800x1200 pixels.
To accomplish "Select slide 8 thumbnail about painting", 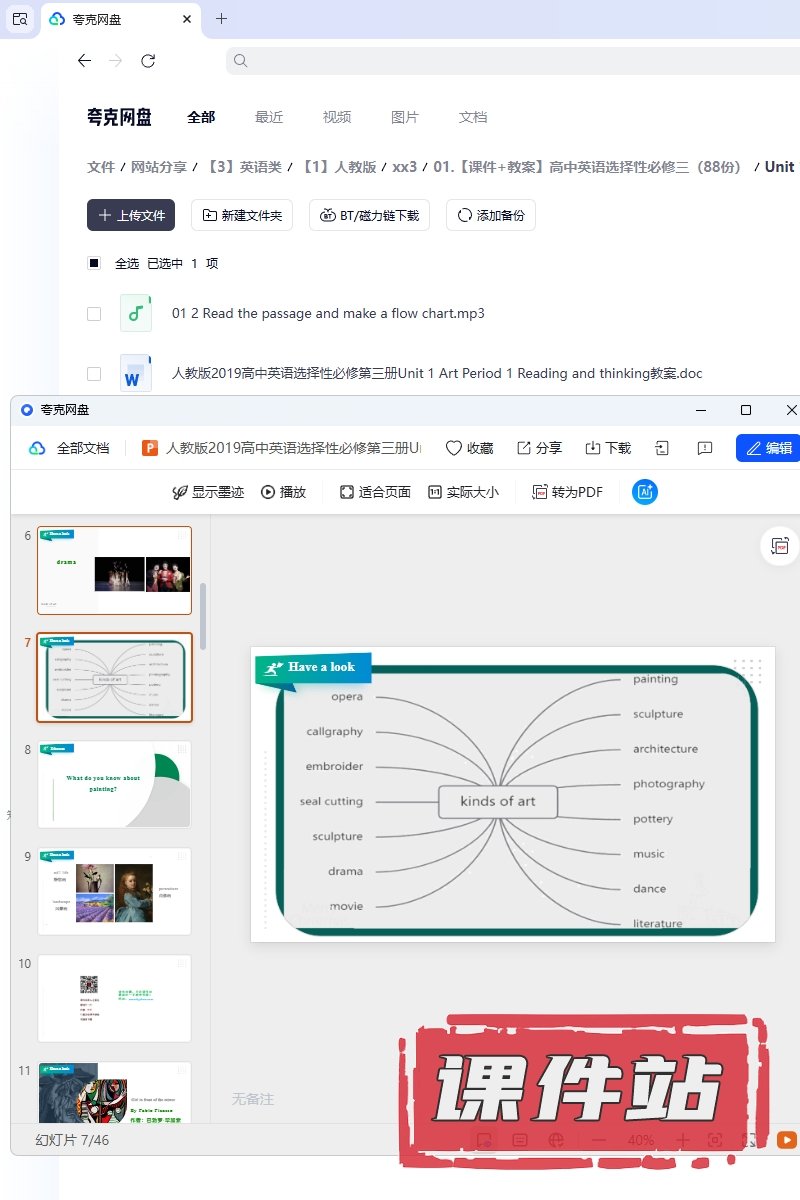I will tap(114, 784).
